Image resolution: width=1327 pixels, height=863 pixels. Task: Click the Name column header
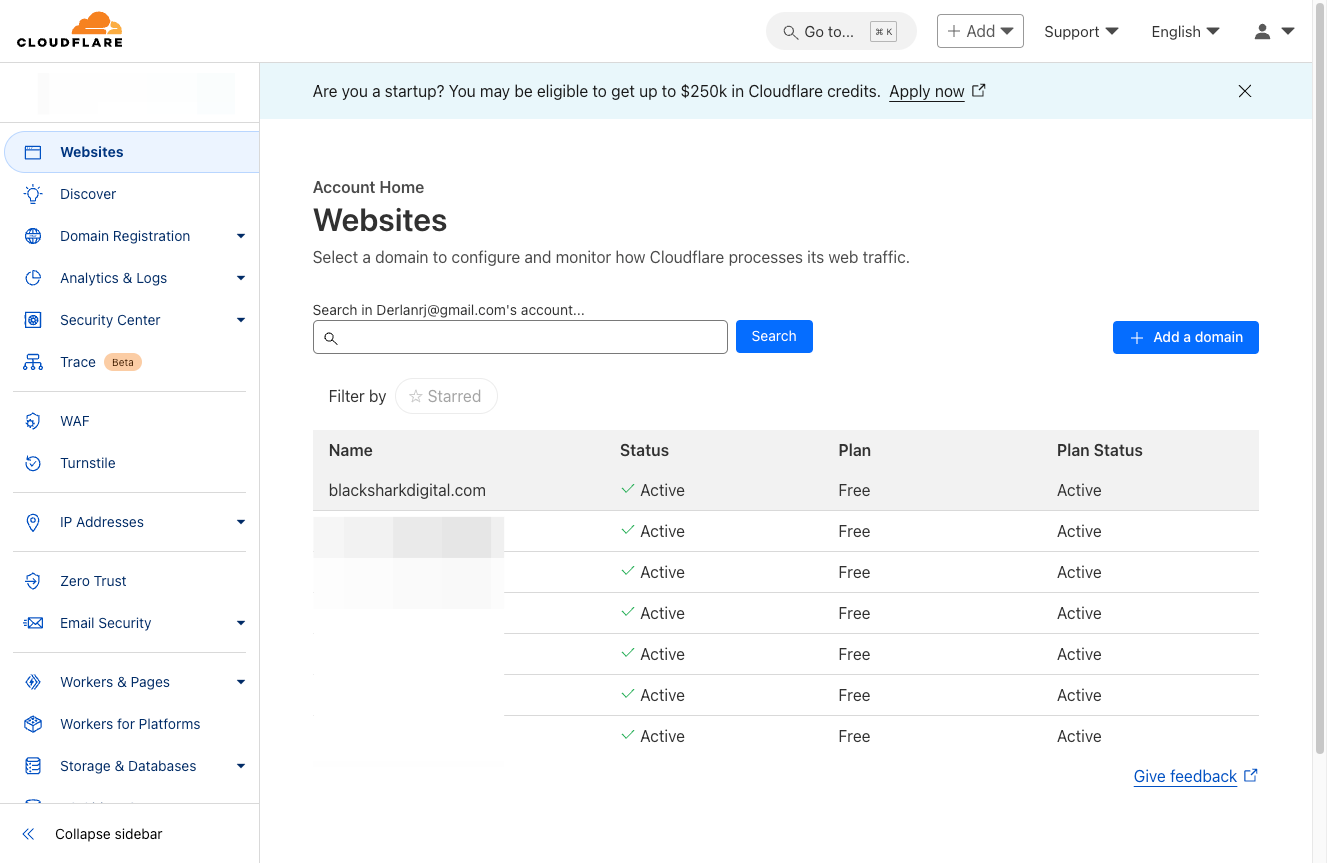click(350, 450)
